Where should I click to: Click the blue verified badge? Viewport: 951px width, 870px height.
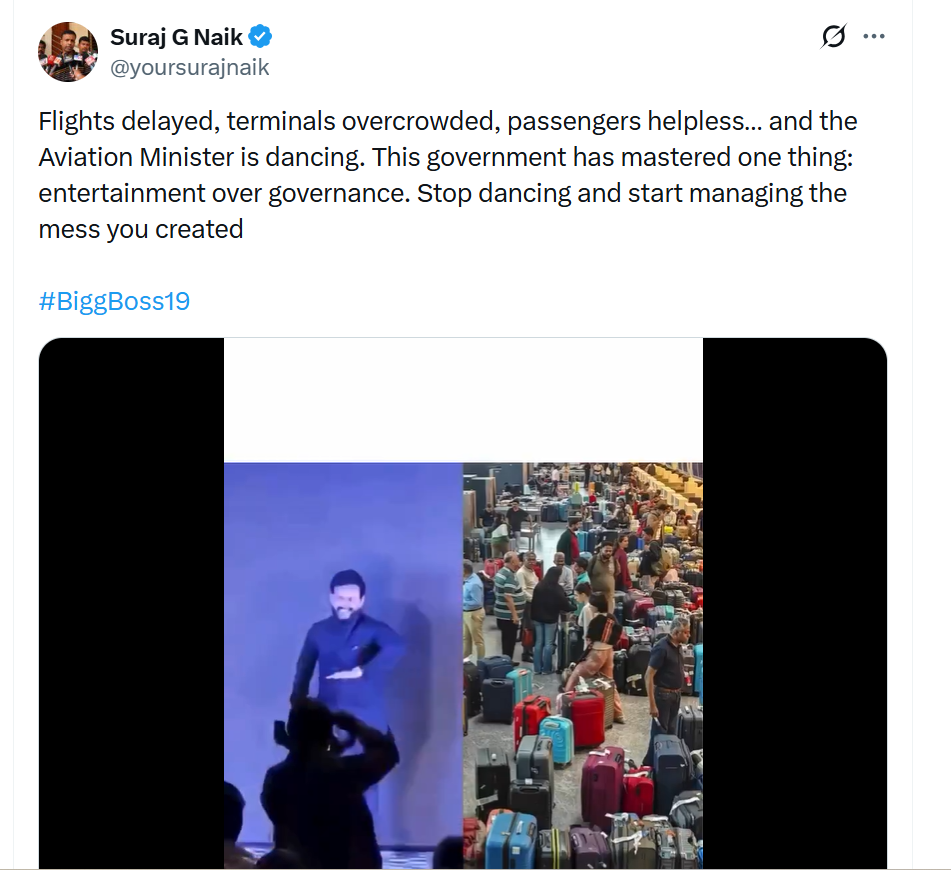(261, 38)
